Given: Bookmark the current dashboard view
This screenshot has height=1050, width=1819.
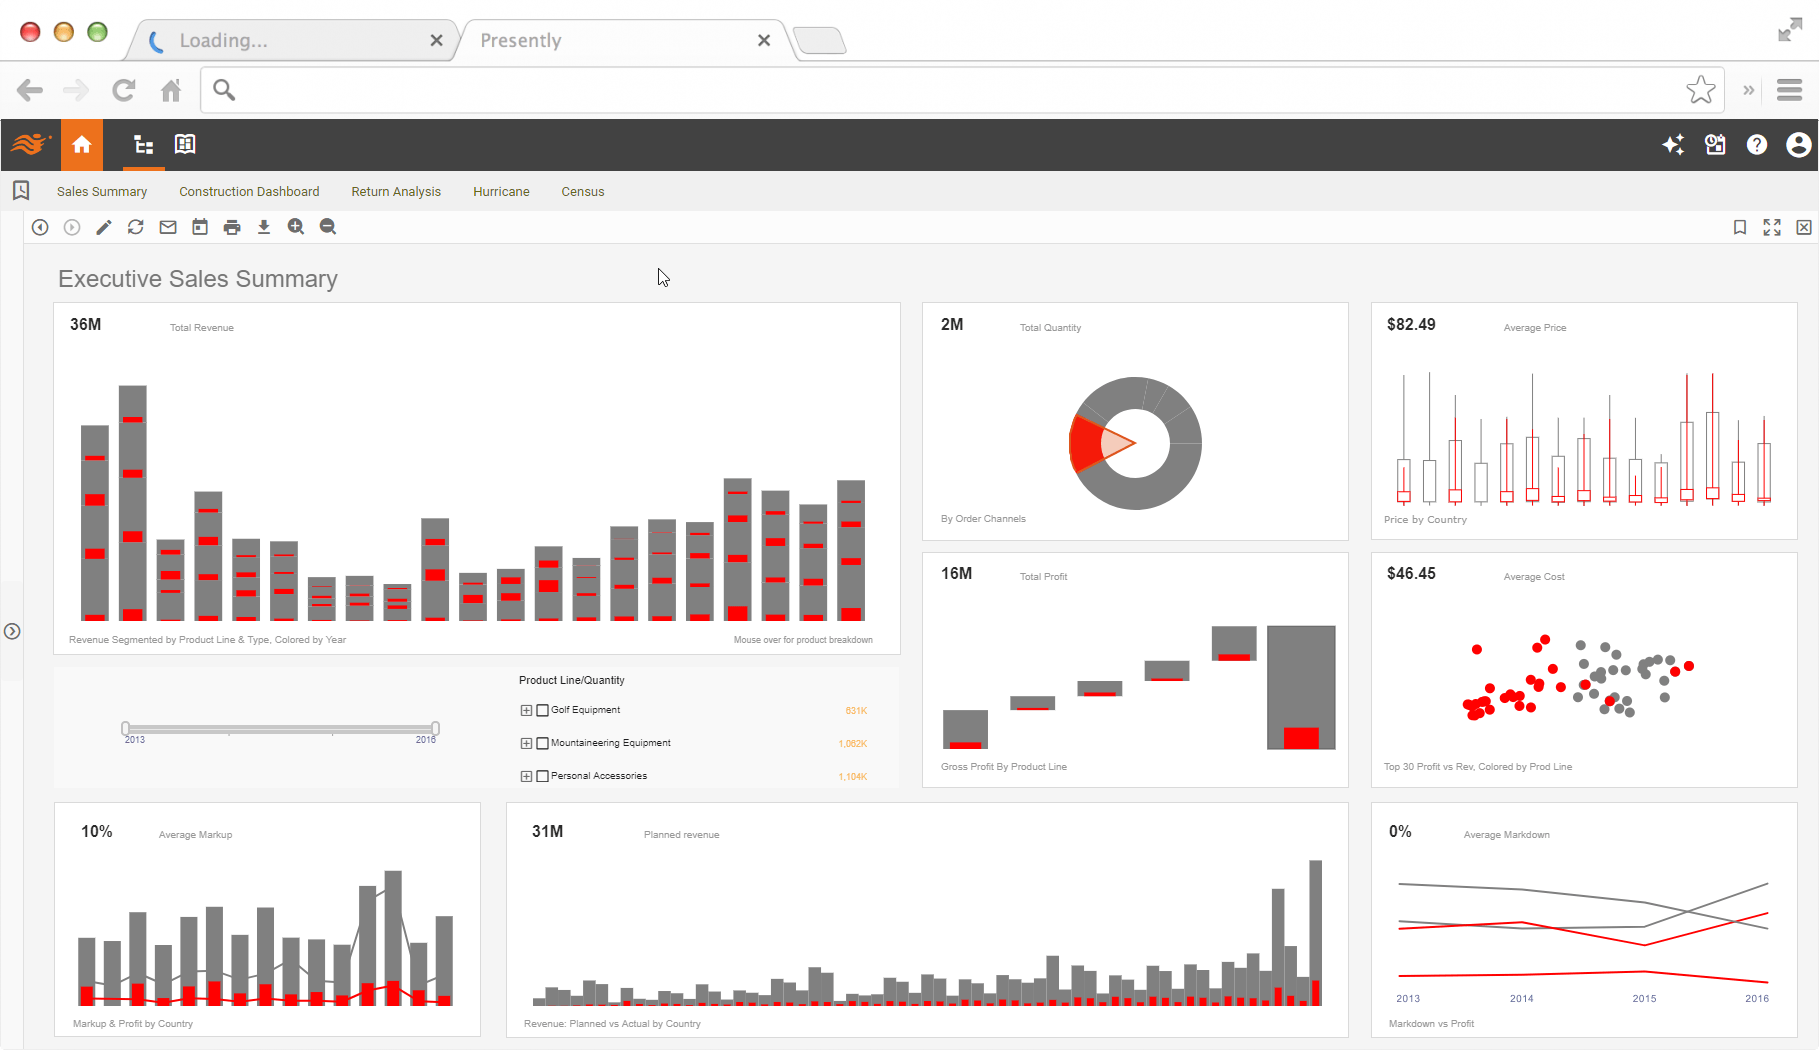Looking at the screenshot, I should 1740,227.
